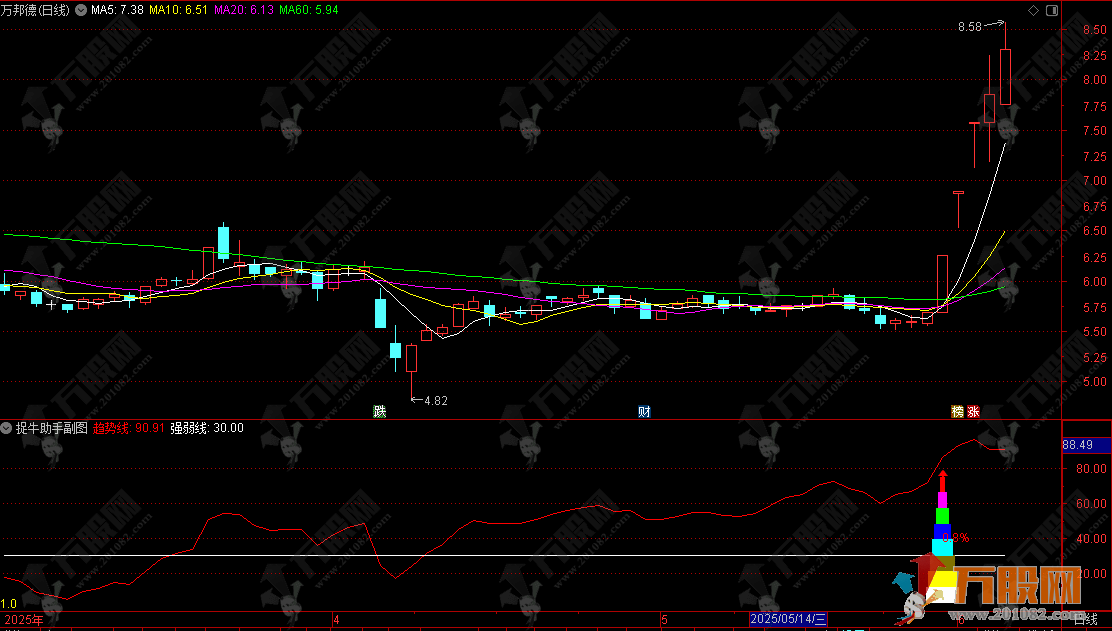Select the MA20: 6.13 indicator label

243,10
